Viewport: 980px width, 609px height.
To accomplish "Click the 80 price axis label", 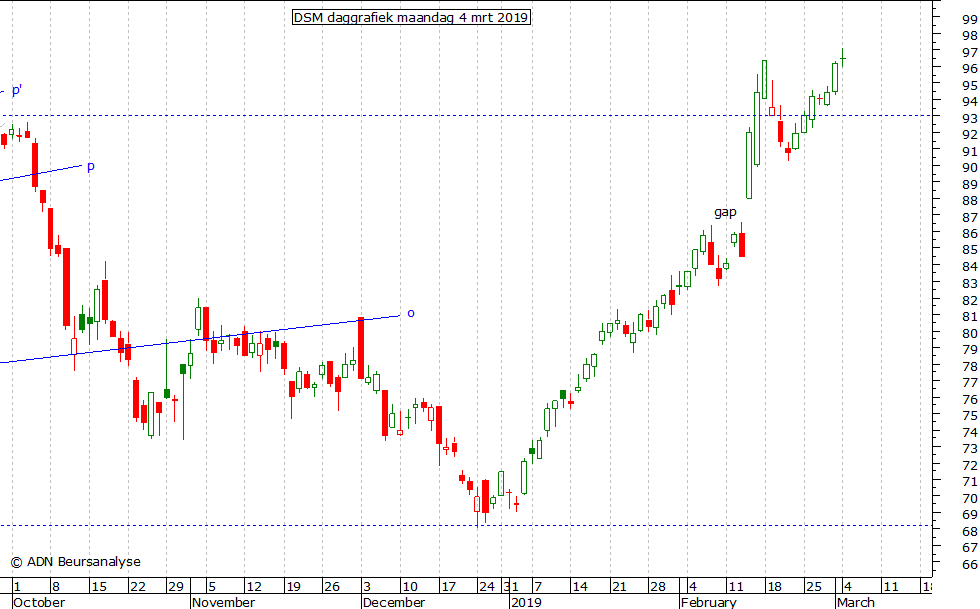I will point(970,333).
